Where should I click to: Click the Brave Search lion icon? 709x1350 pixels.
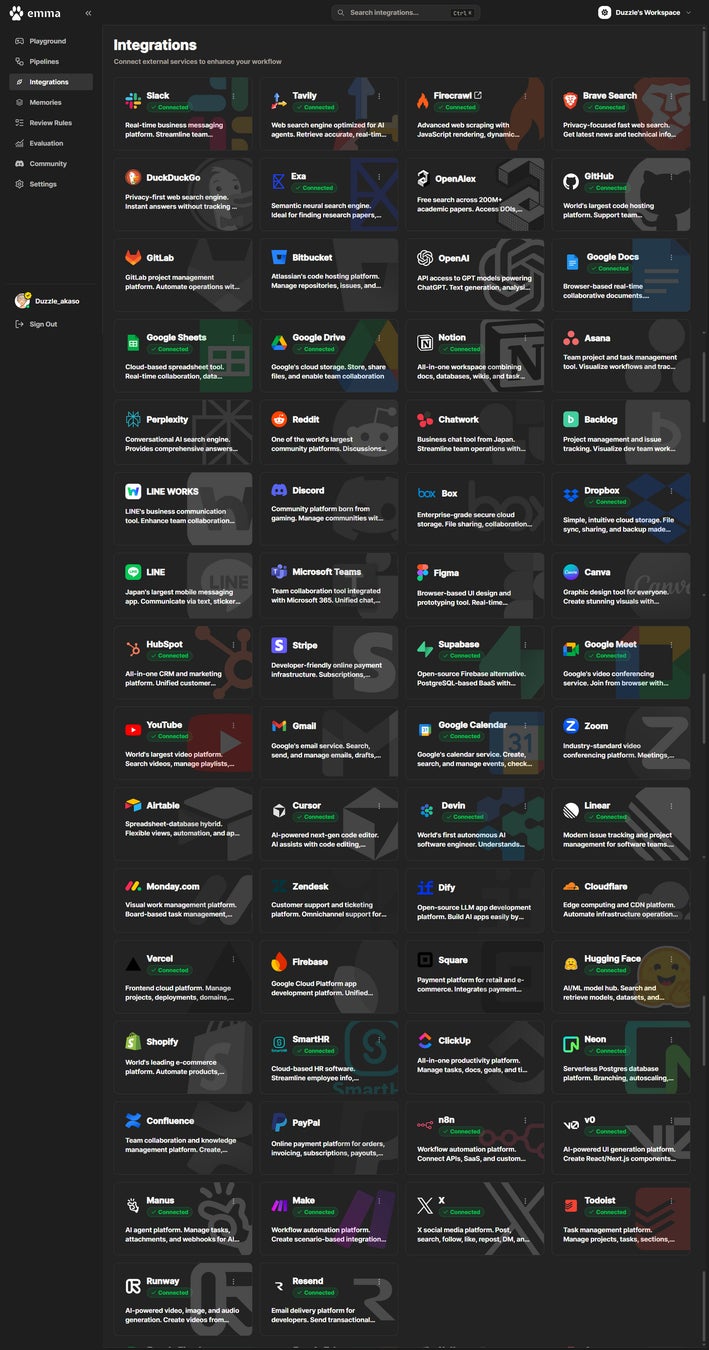[x=570, y=101]
